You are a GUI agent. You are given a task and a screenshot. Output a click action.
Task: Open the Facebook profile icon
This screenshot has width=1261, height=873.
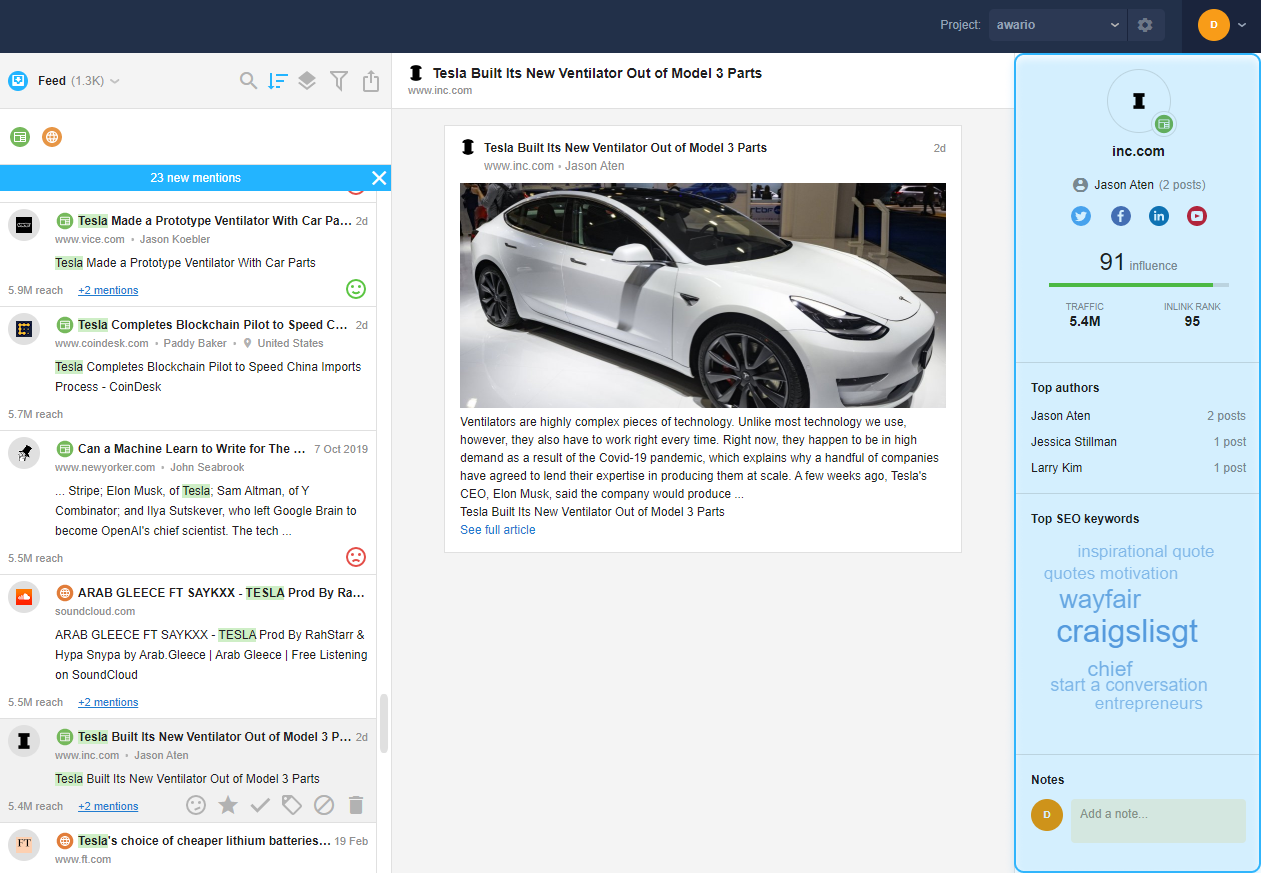point(1120,216)
